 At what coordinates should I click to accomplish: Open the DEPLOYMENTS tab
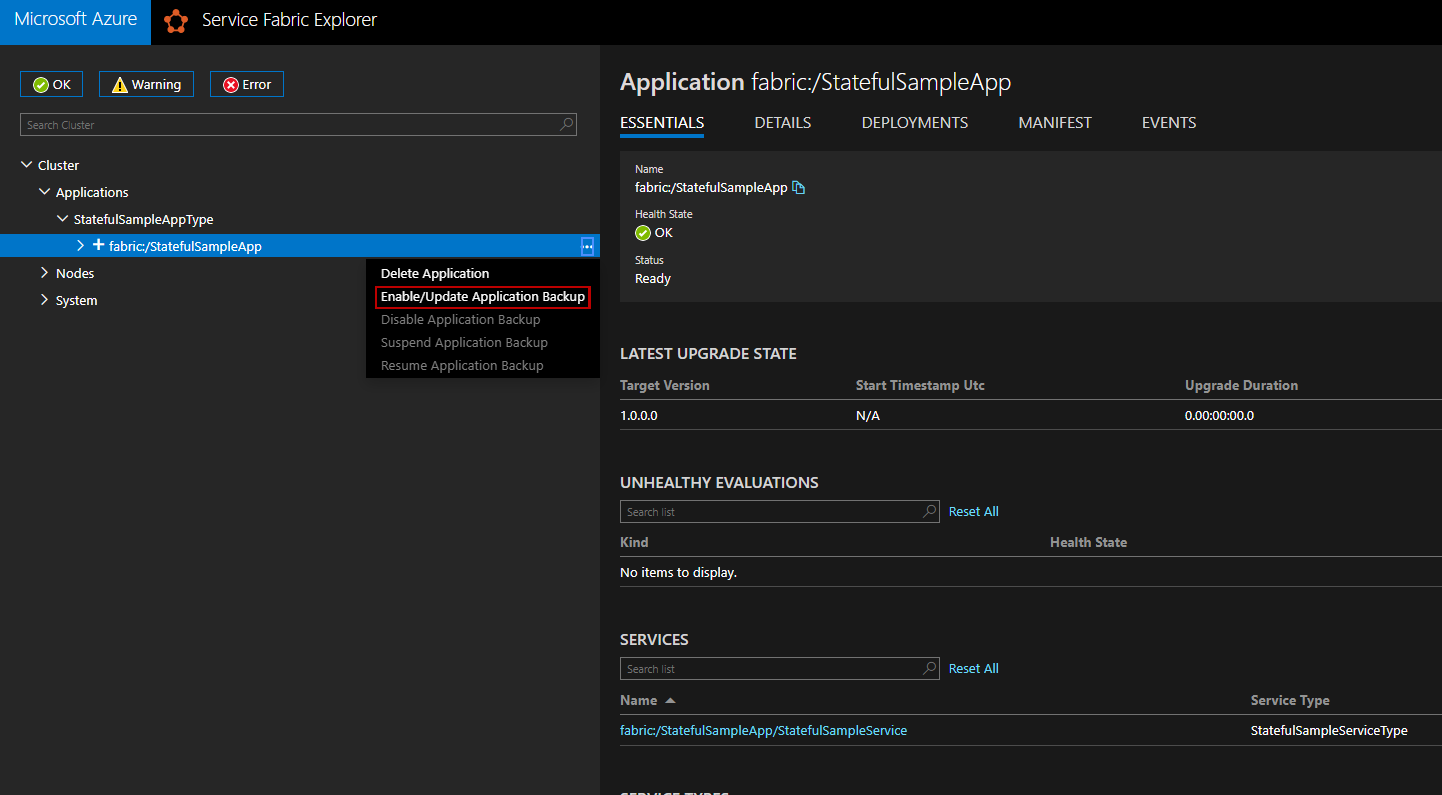point(914,123)
